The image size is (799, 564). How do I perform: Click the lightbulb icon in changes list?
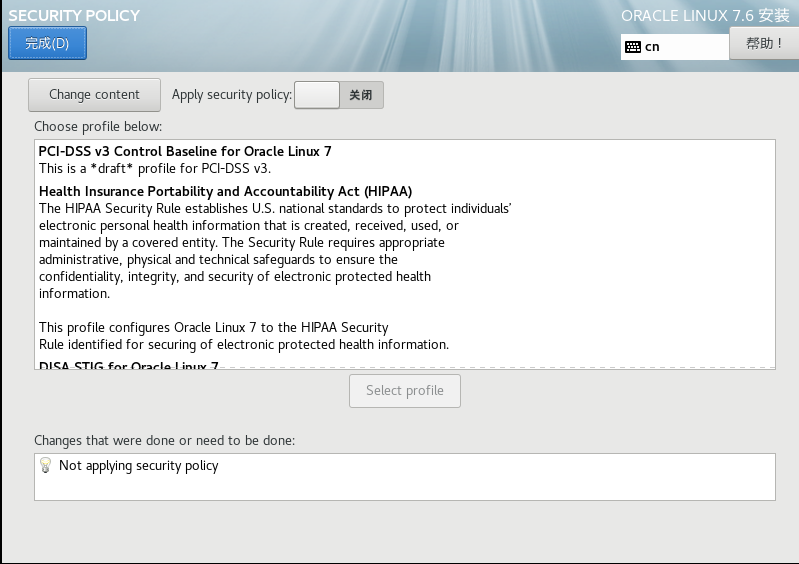click(45, 465)
